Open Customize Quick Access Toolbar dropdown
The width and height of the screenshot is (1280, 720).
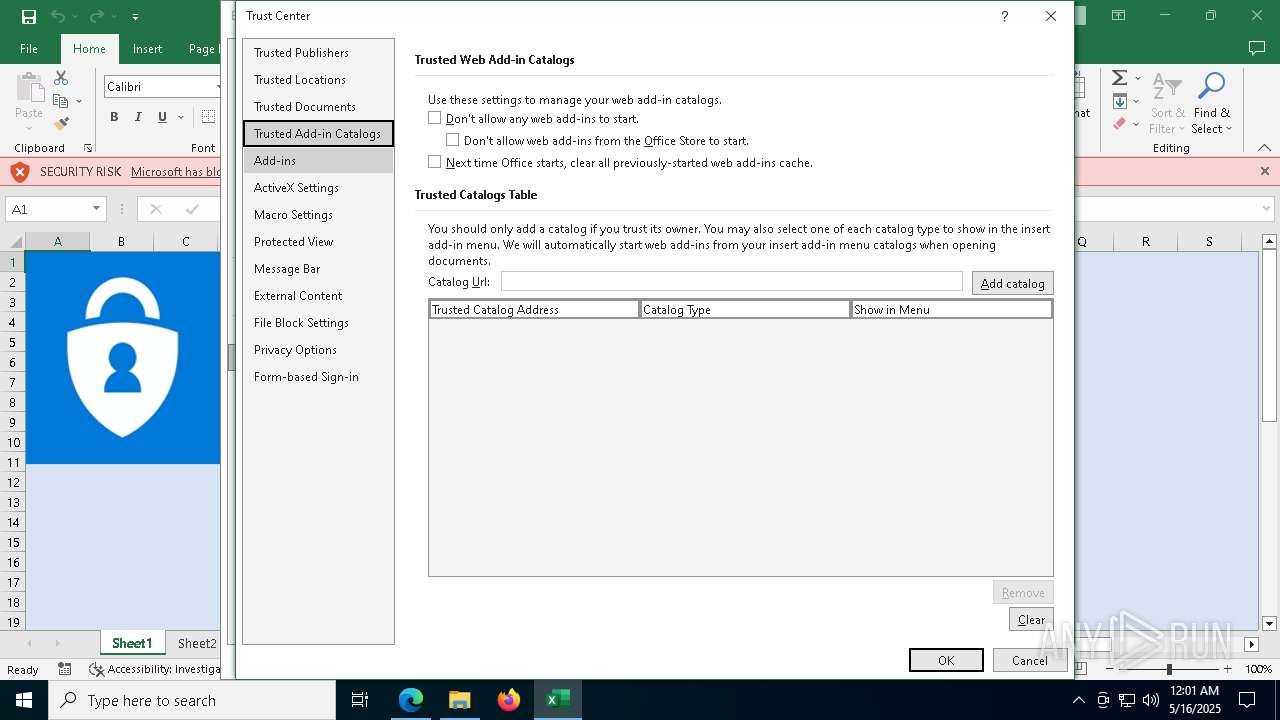(x=136, y=17)
